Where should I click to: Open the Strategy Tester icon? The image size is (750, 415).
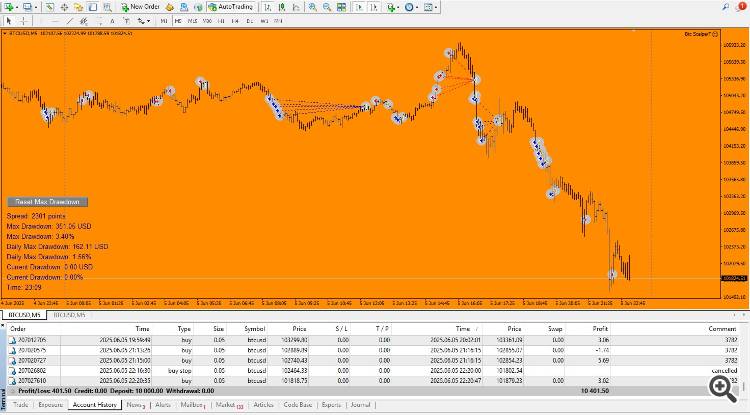click(107, 7)
